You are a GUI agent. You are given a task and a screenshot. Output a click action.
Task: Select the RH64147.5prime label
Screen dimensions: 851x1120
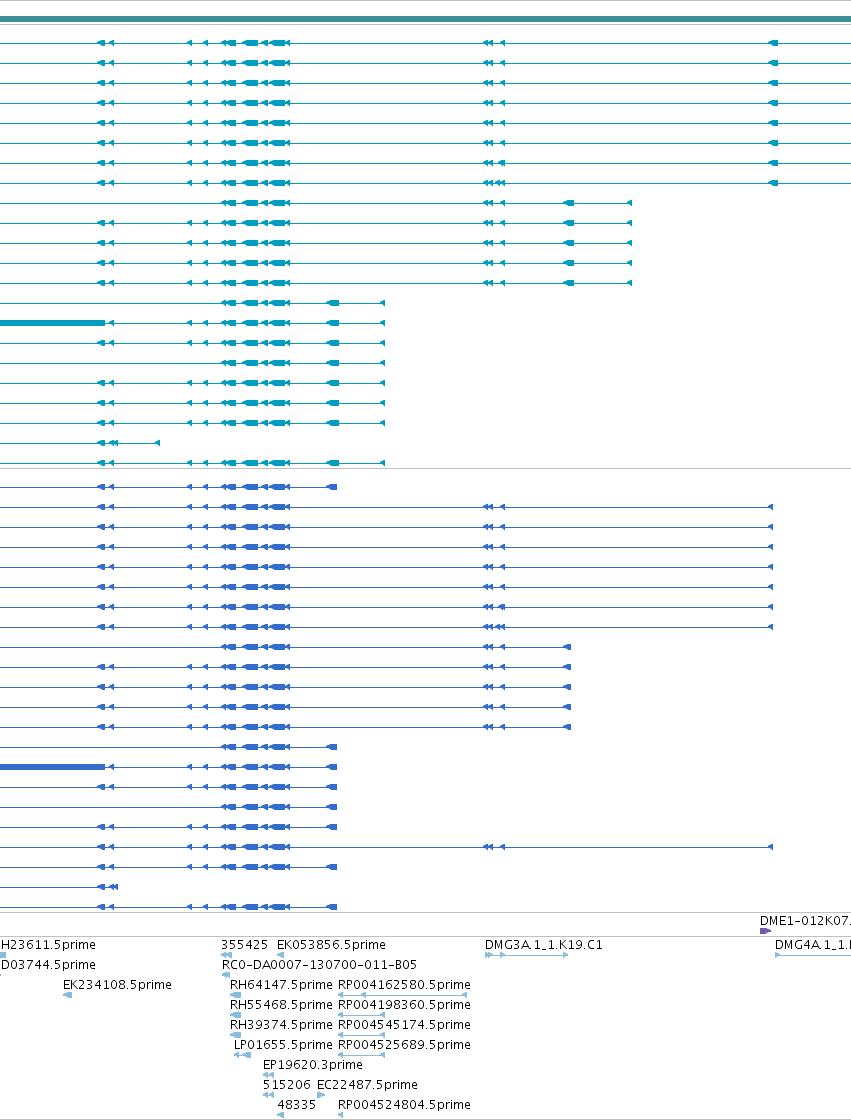pyautogui.click(x=281, y=984)
